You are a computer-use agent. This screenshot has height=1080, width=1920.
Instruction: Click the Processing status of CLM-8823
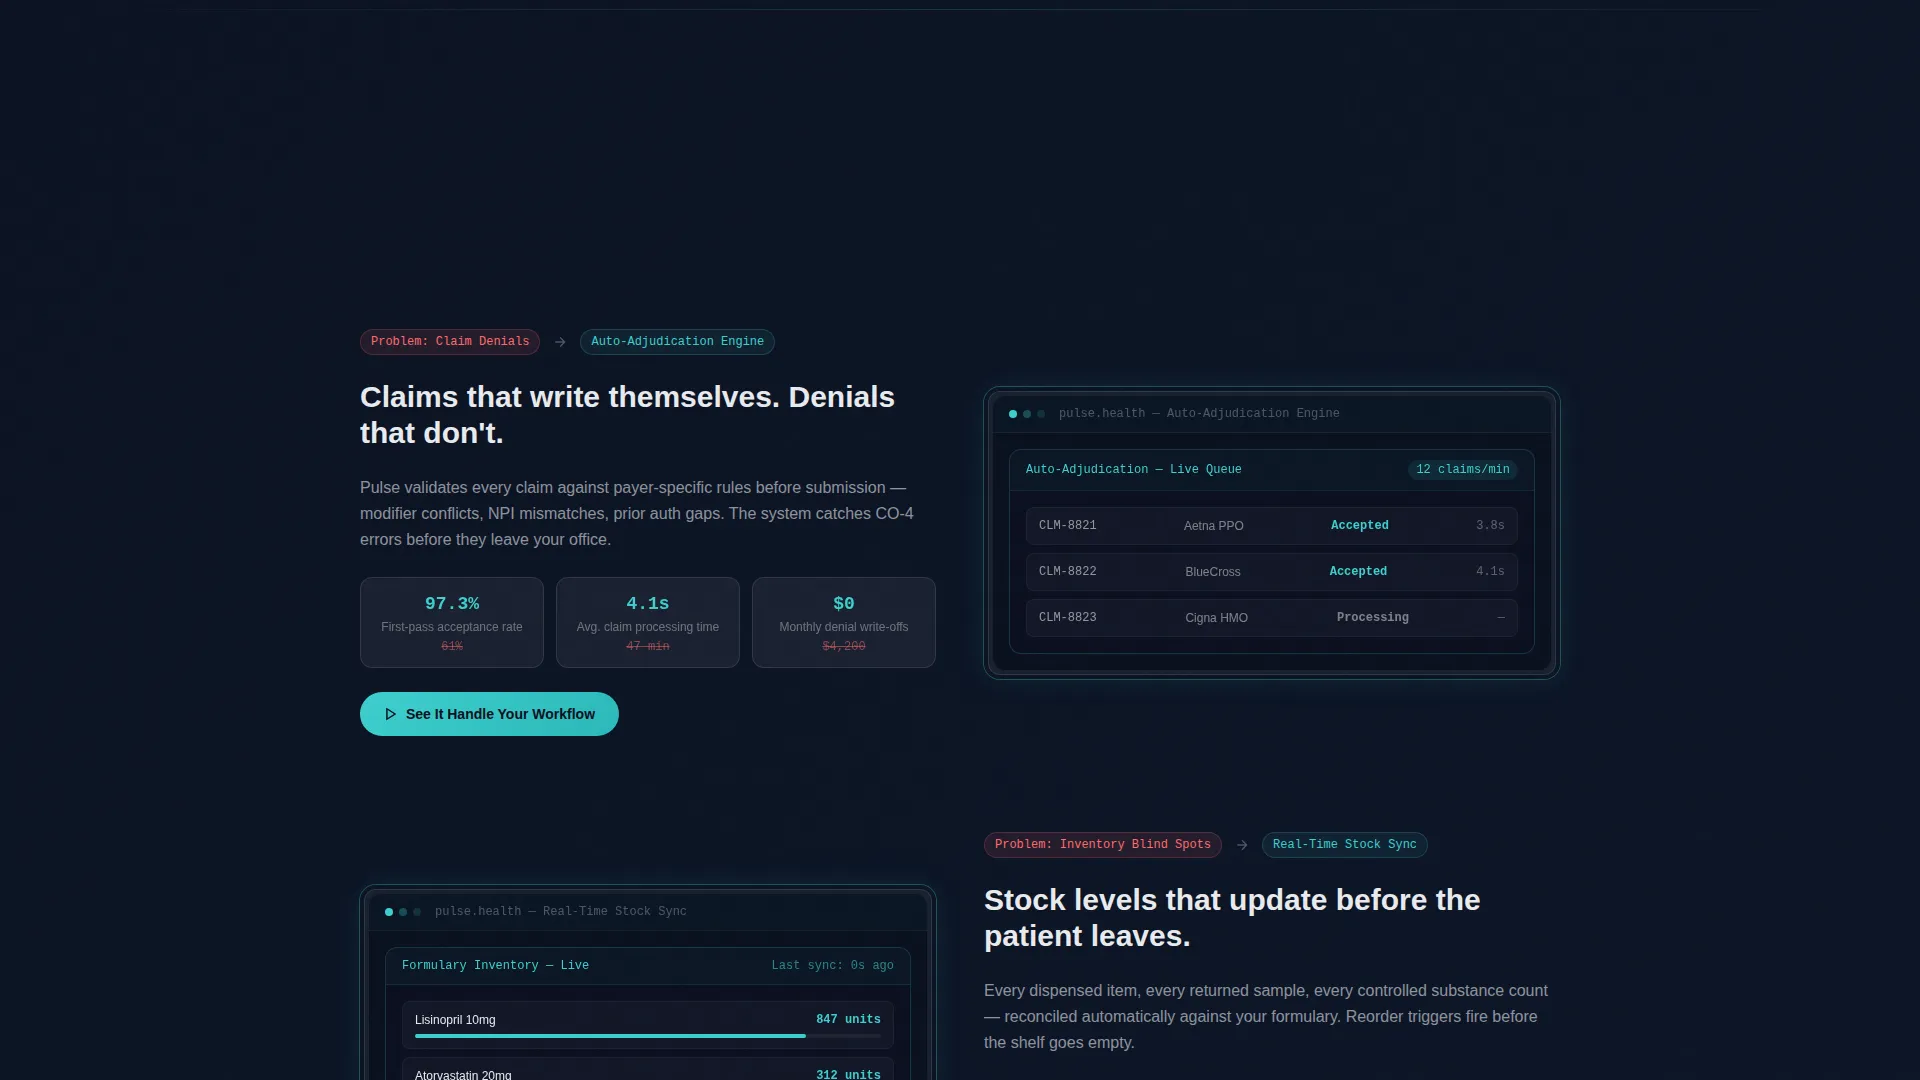point(1372,618)
